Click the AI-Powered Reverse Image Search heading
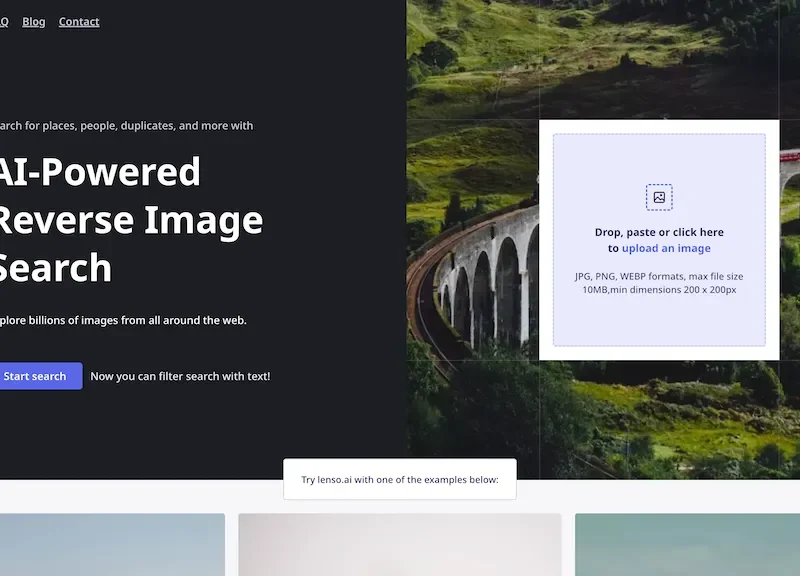 [x=130, y=220]
